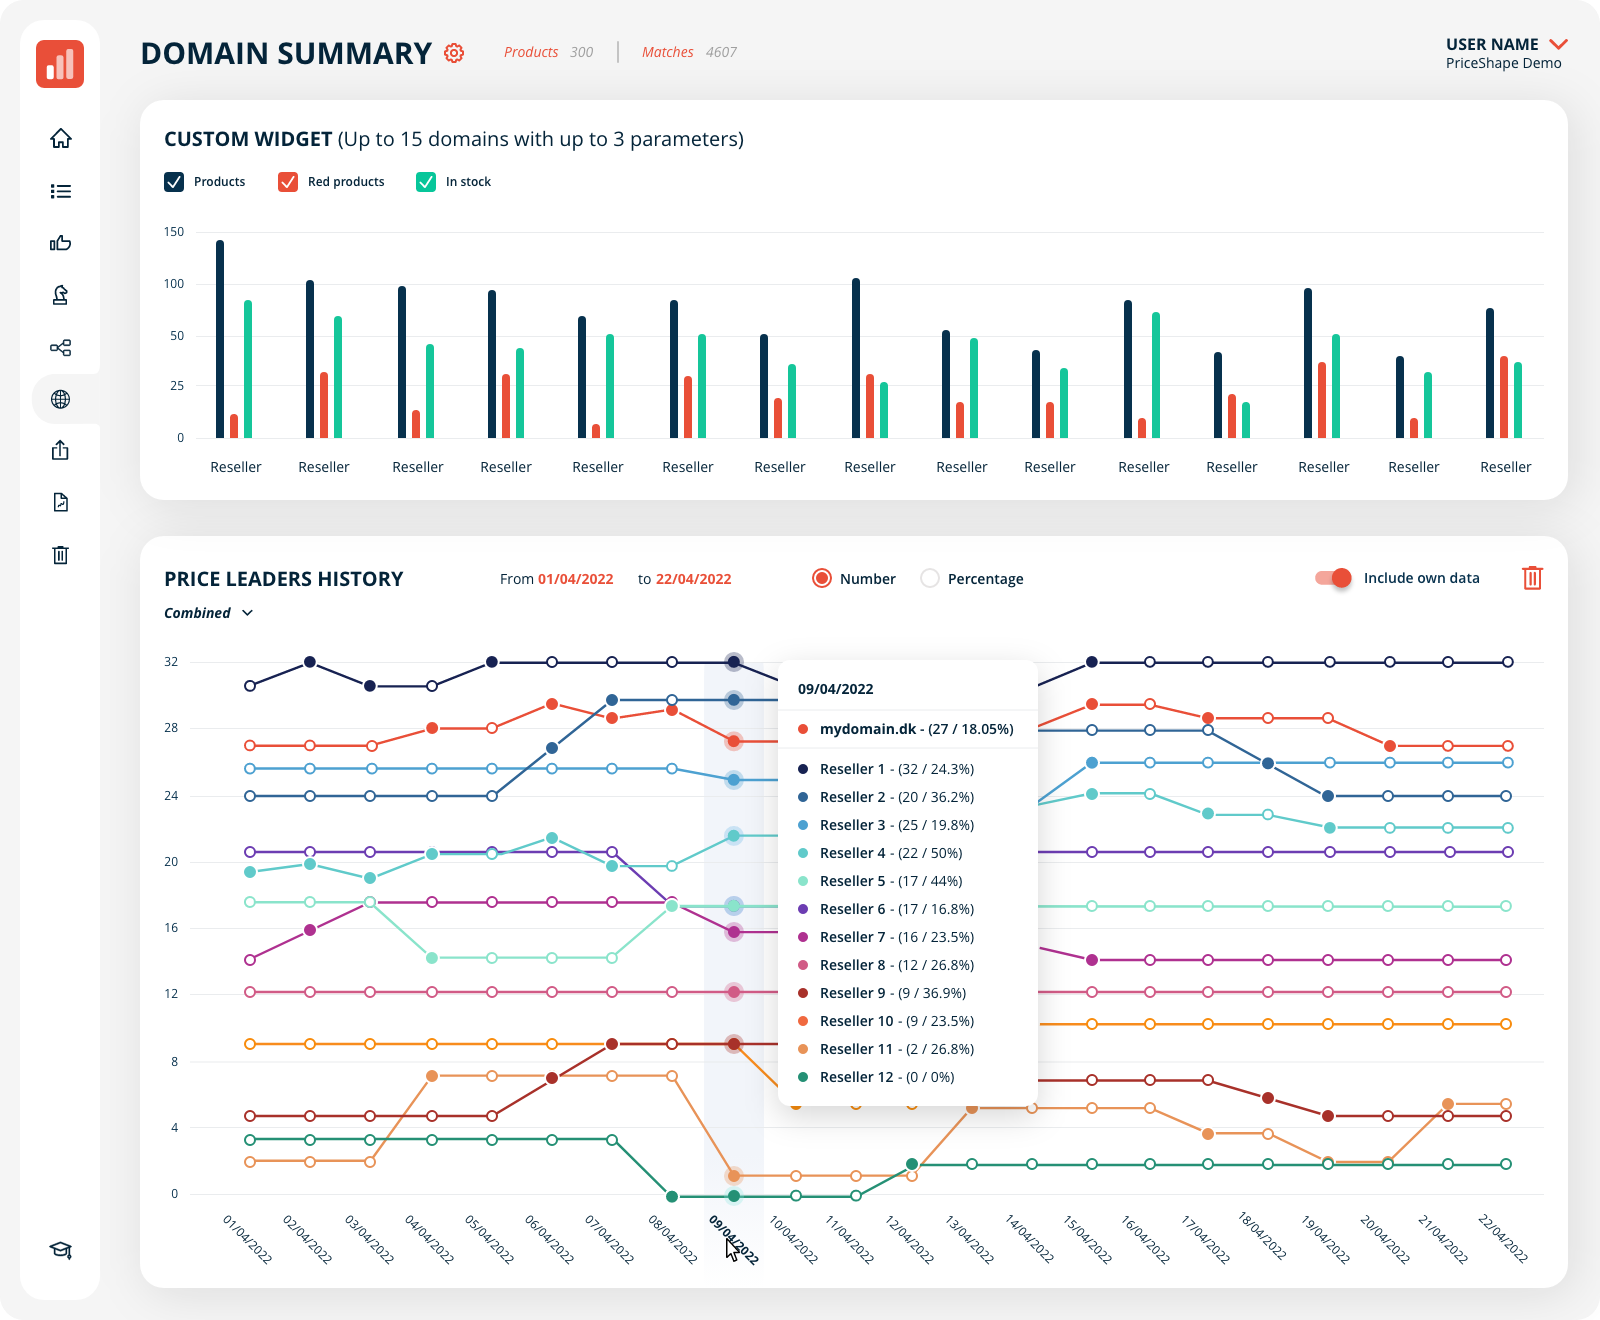Open Domain Summary settings gear

pyautogui.click(x=454, y=53)
